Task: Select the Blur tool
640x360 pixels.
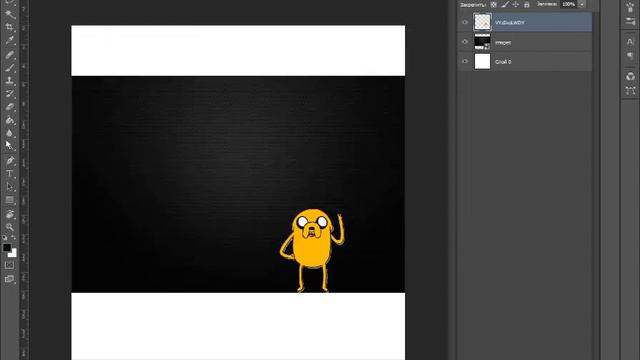Action: coord(9,133)
